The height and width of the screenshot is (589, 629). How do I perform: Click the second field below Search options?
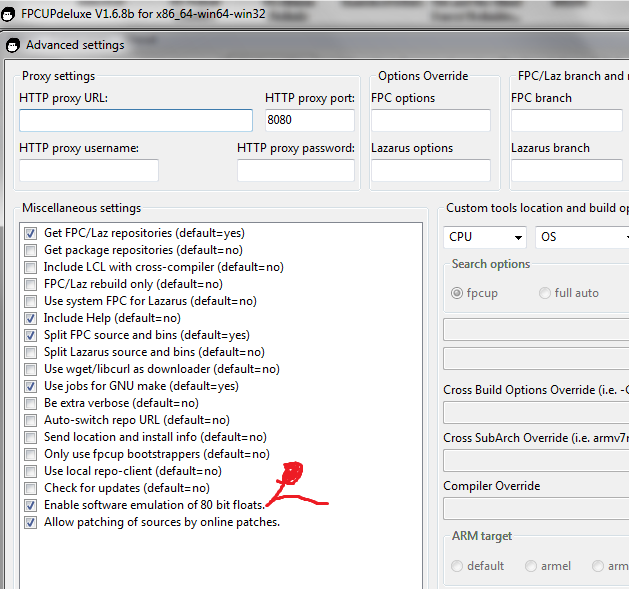(x=536, y=359)
